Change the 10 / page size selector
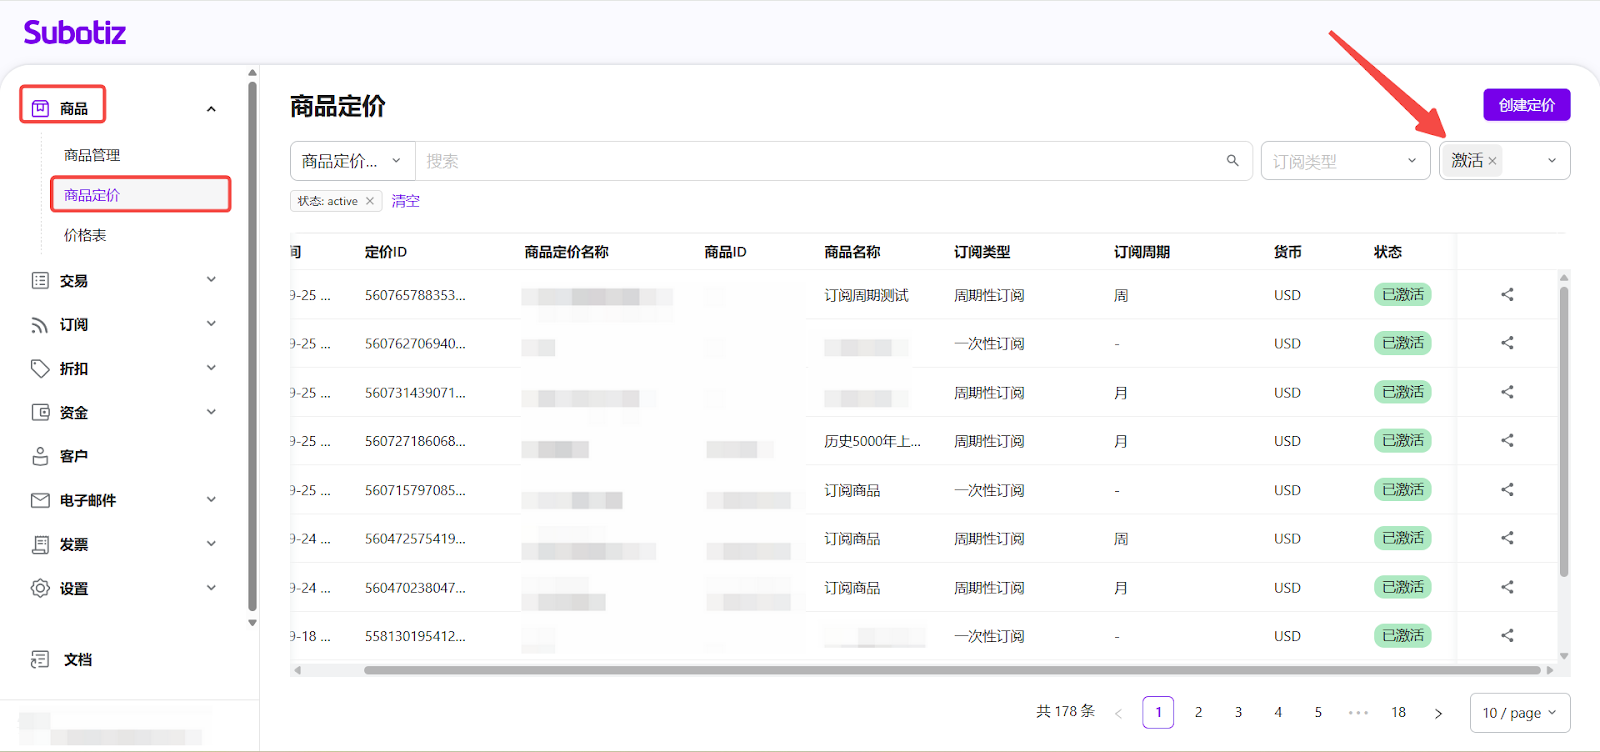The image size is (1600, 752). pos(1519,713)
